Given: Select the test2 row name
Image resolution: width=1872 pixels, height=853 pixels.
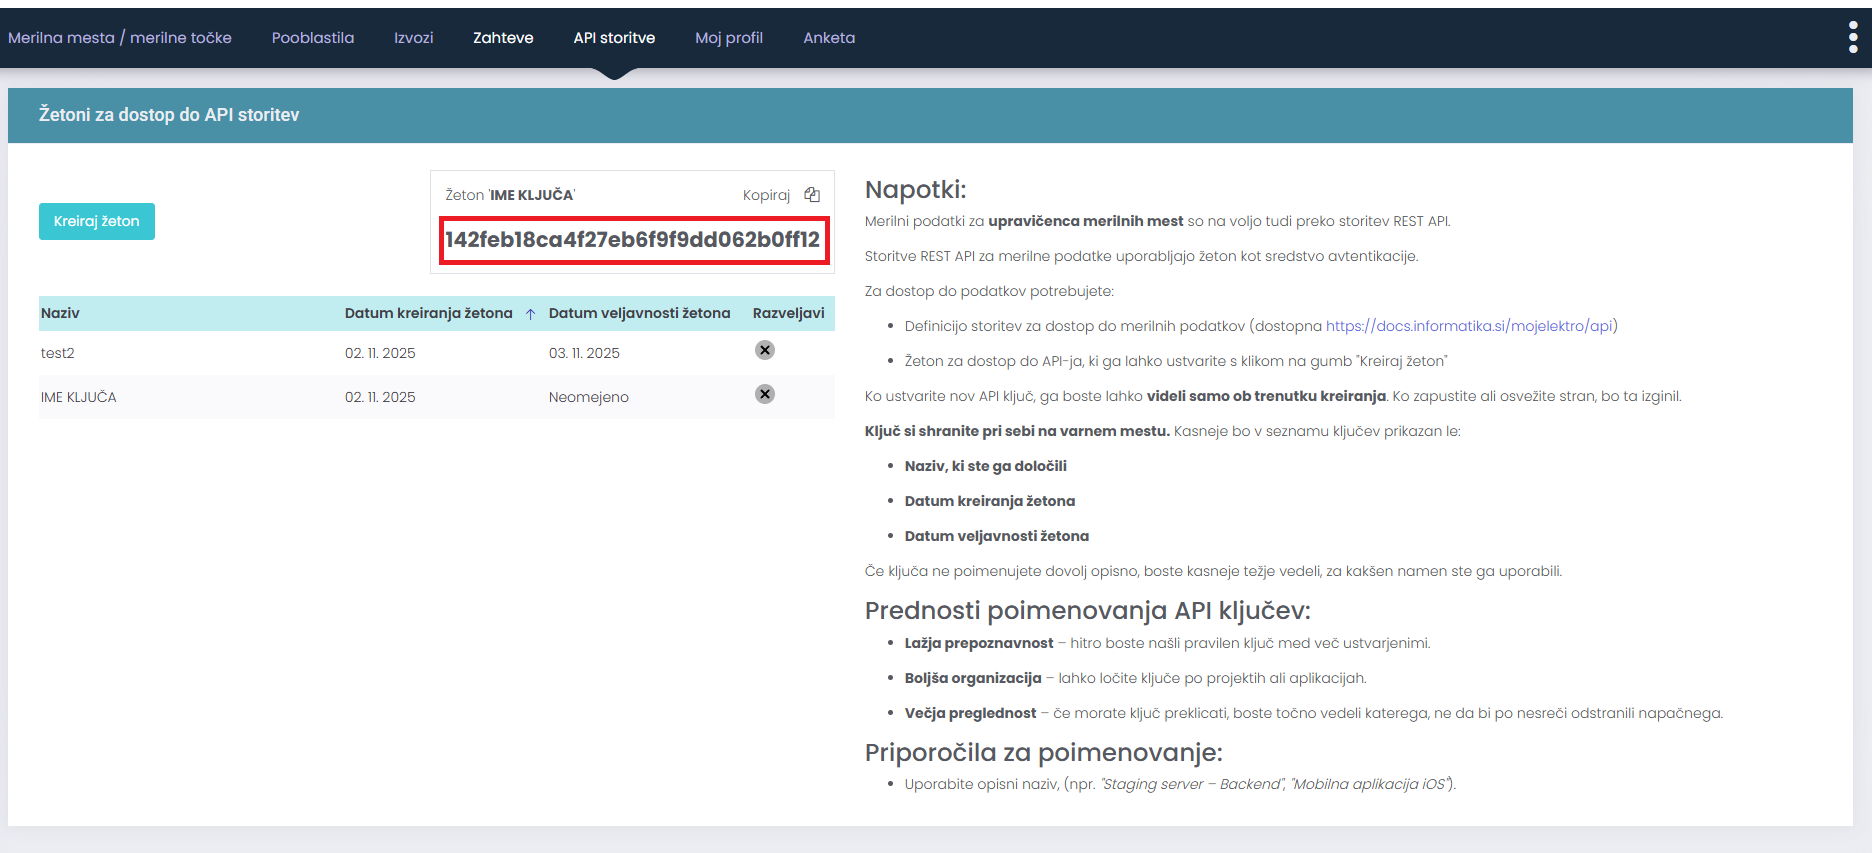Looking at the screenshot, I should click(x=58, y=353).
